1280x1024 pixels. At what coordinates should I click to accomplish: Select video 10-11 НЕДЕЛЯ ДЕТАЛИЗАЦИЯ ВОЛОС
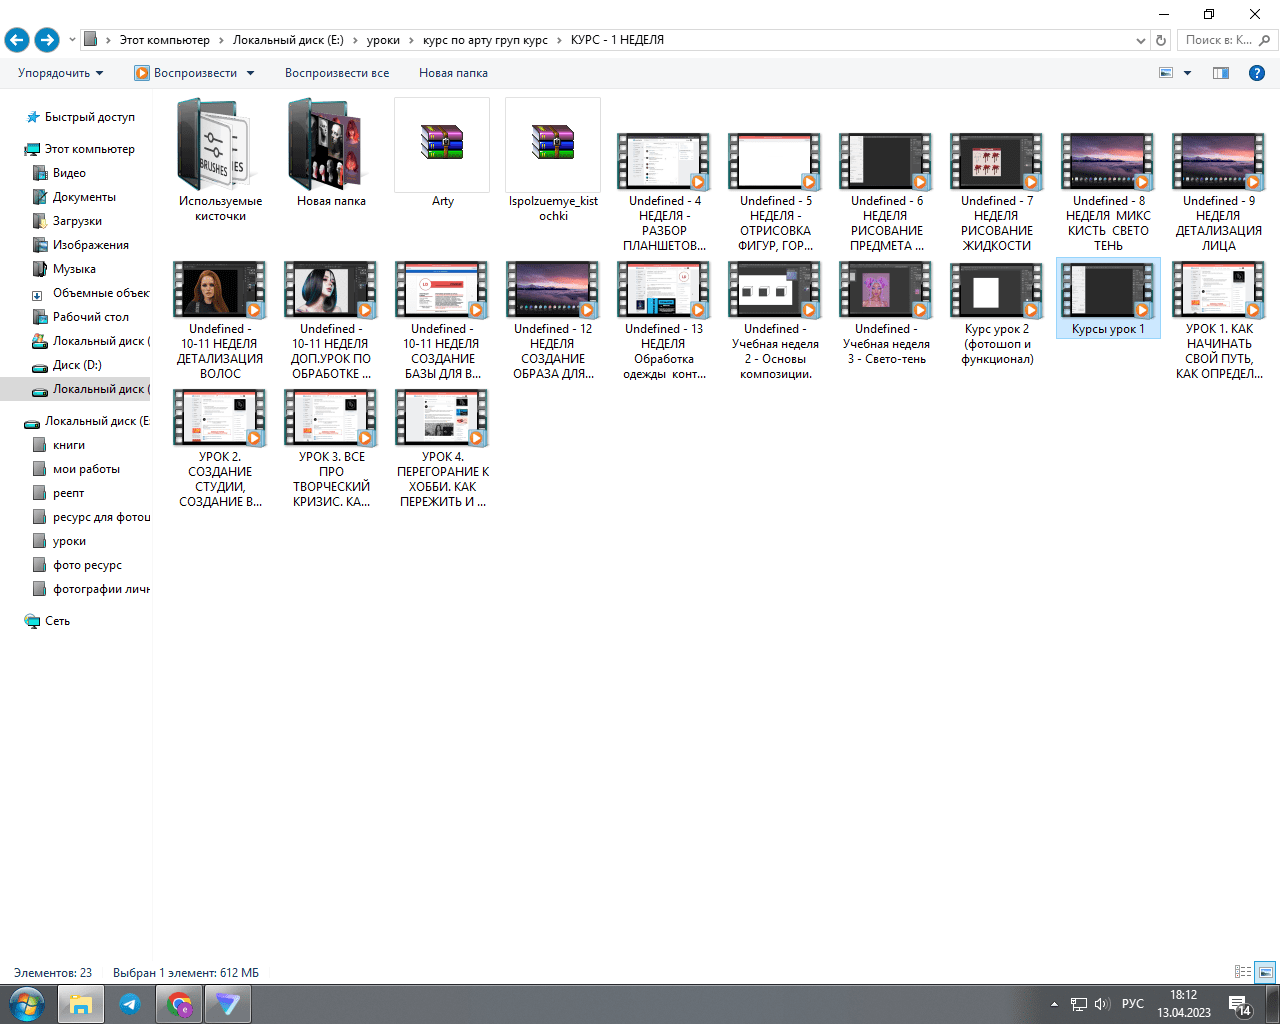220,320
